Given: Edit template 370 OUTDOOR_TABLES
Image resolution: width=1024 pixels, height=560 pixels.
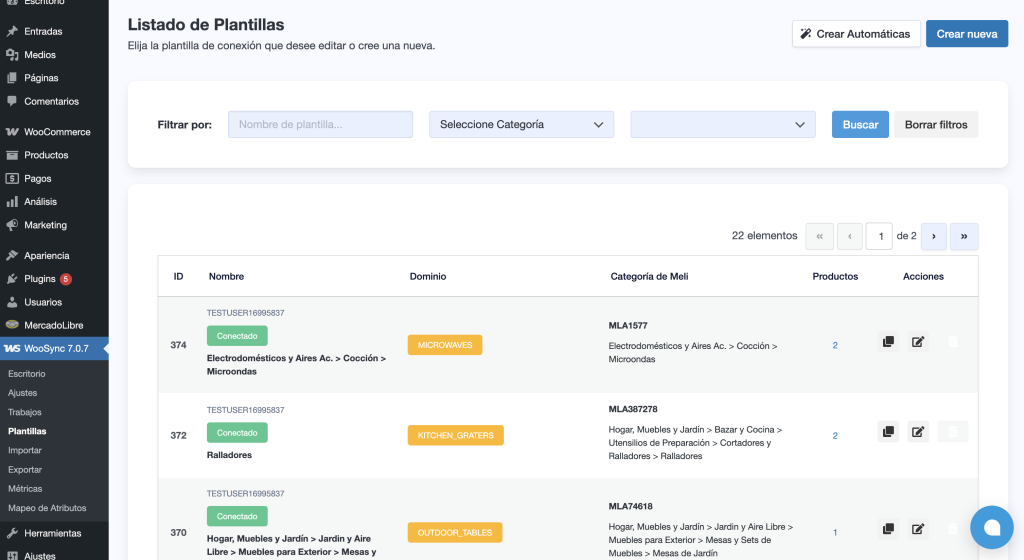Looking at the screenshot, I should click(918, 529).
